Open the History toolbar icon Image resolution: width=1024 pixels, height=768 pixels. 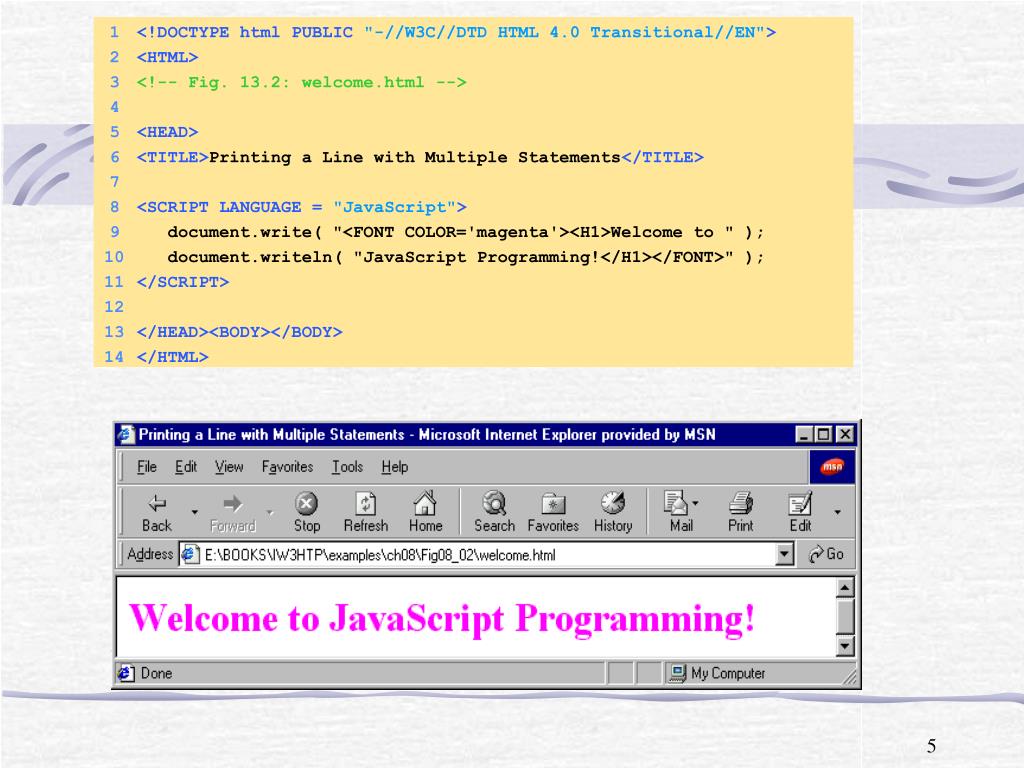(x=613, y=503)
